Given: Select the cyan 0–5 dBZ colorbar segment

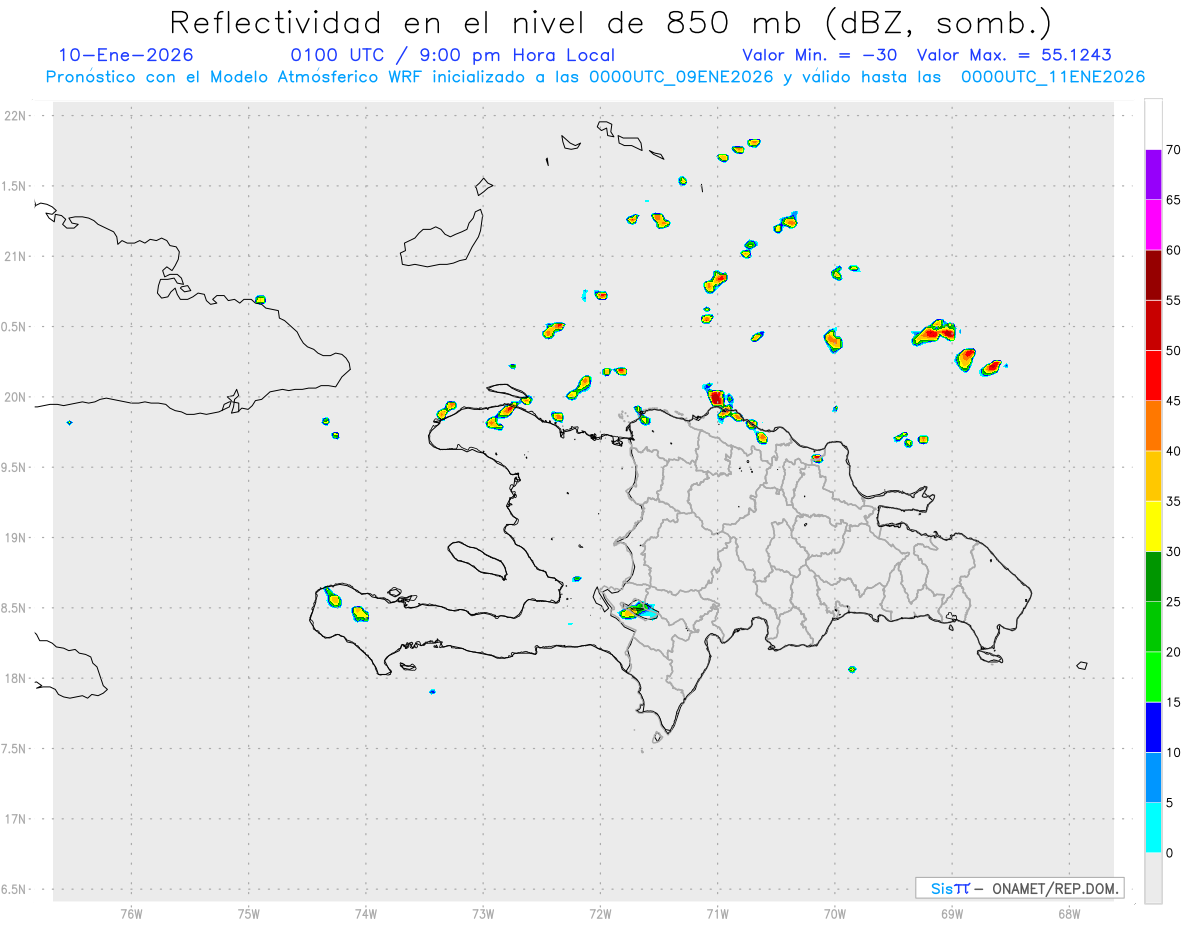Looking at the screenshot, I should (x=1153, y=827).
